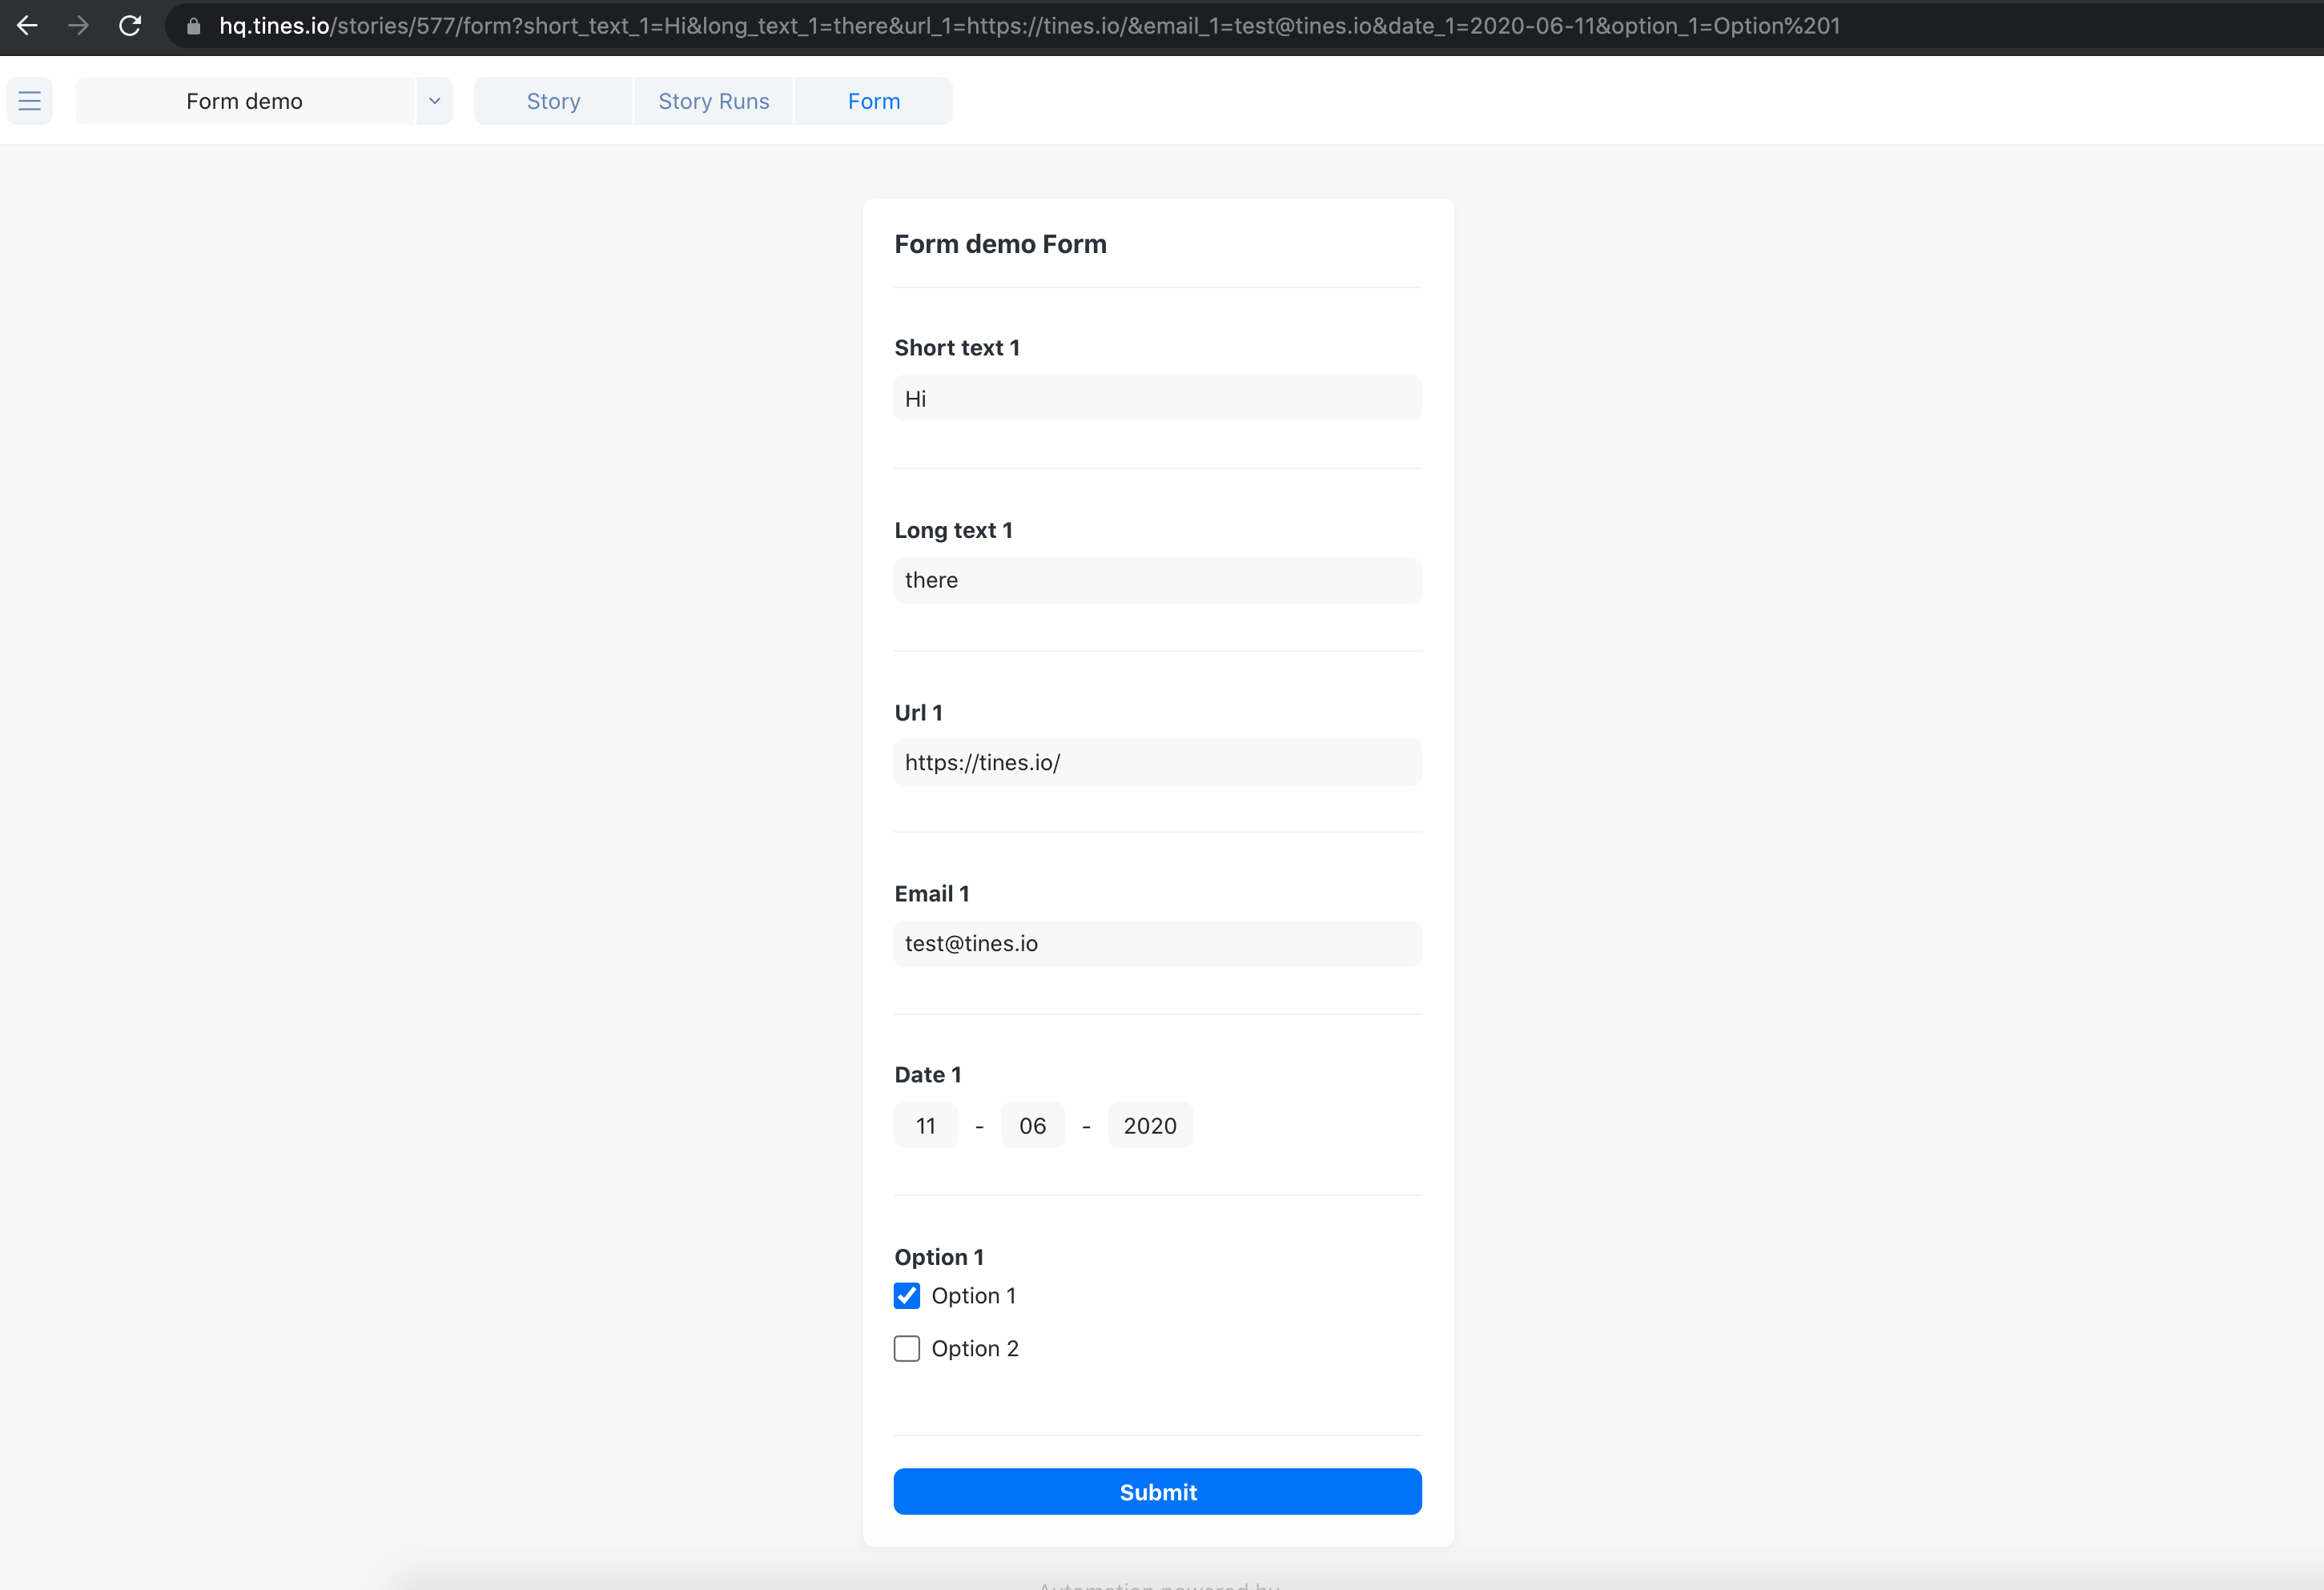Open the hamburger sidebar menu
Screen dimensions: 2324x1590
29,101
